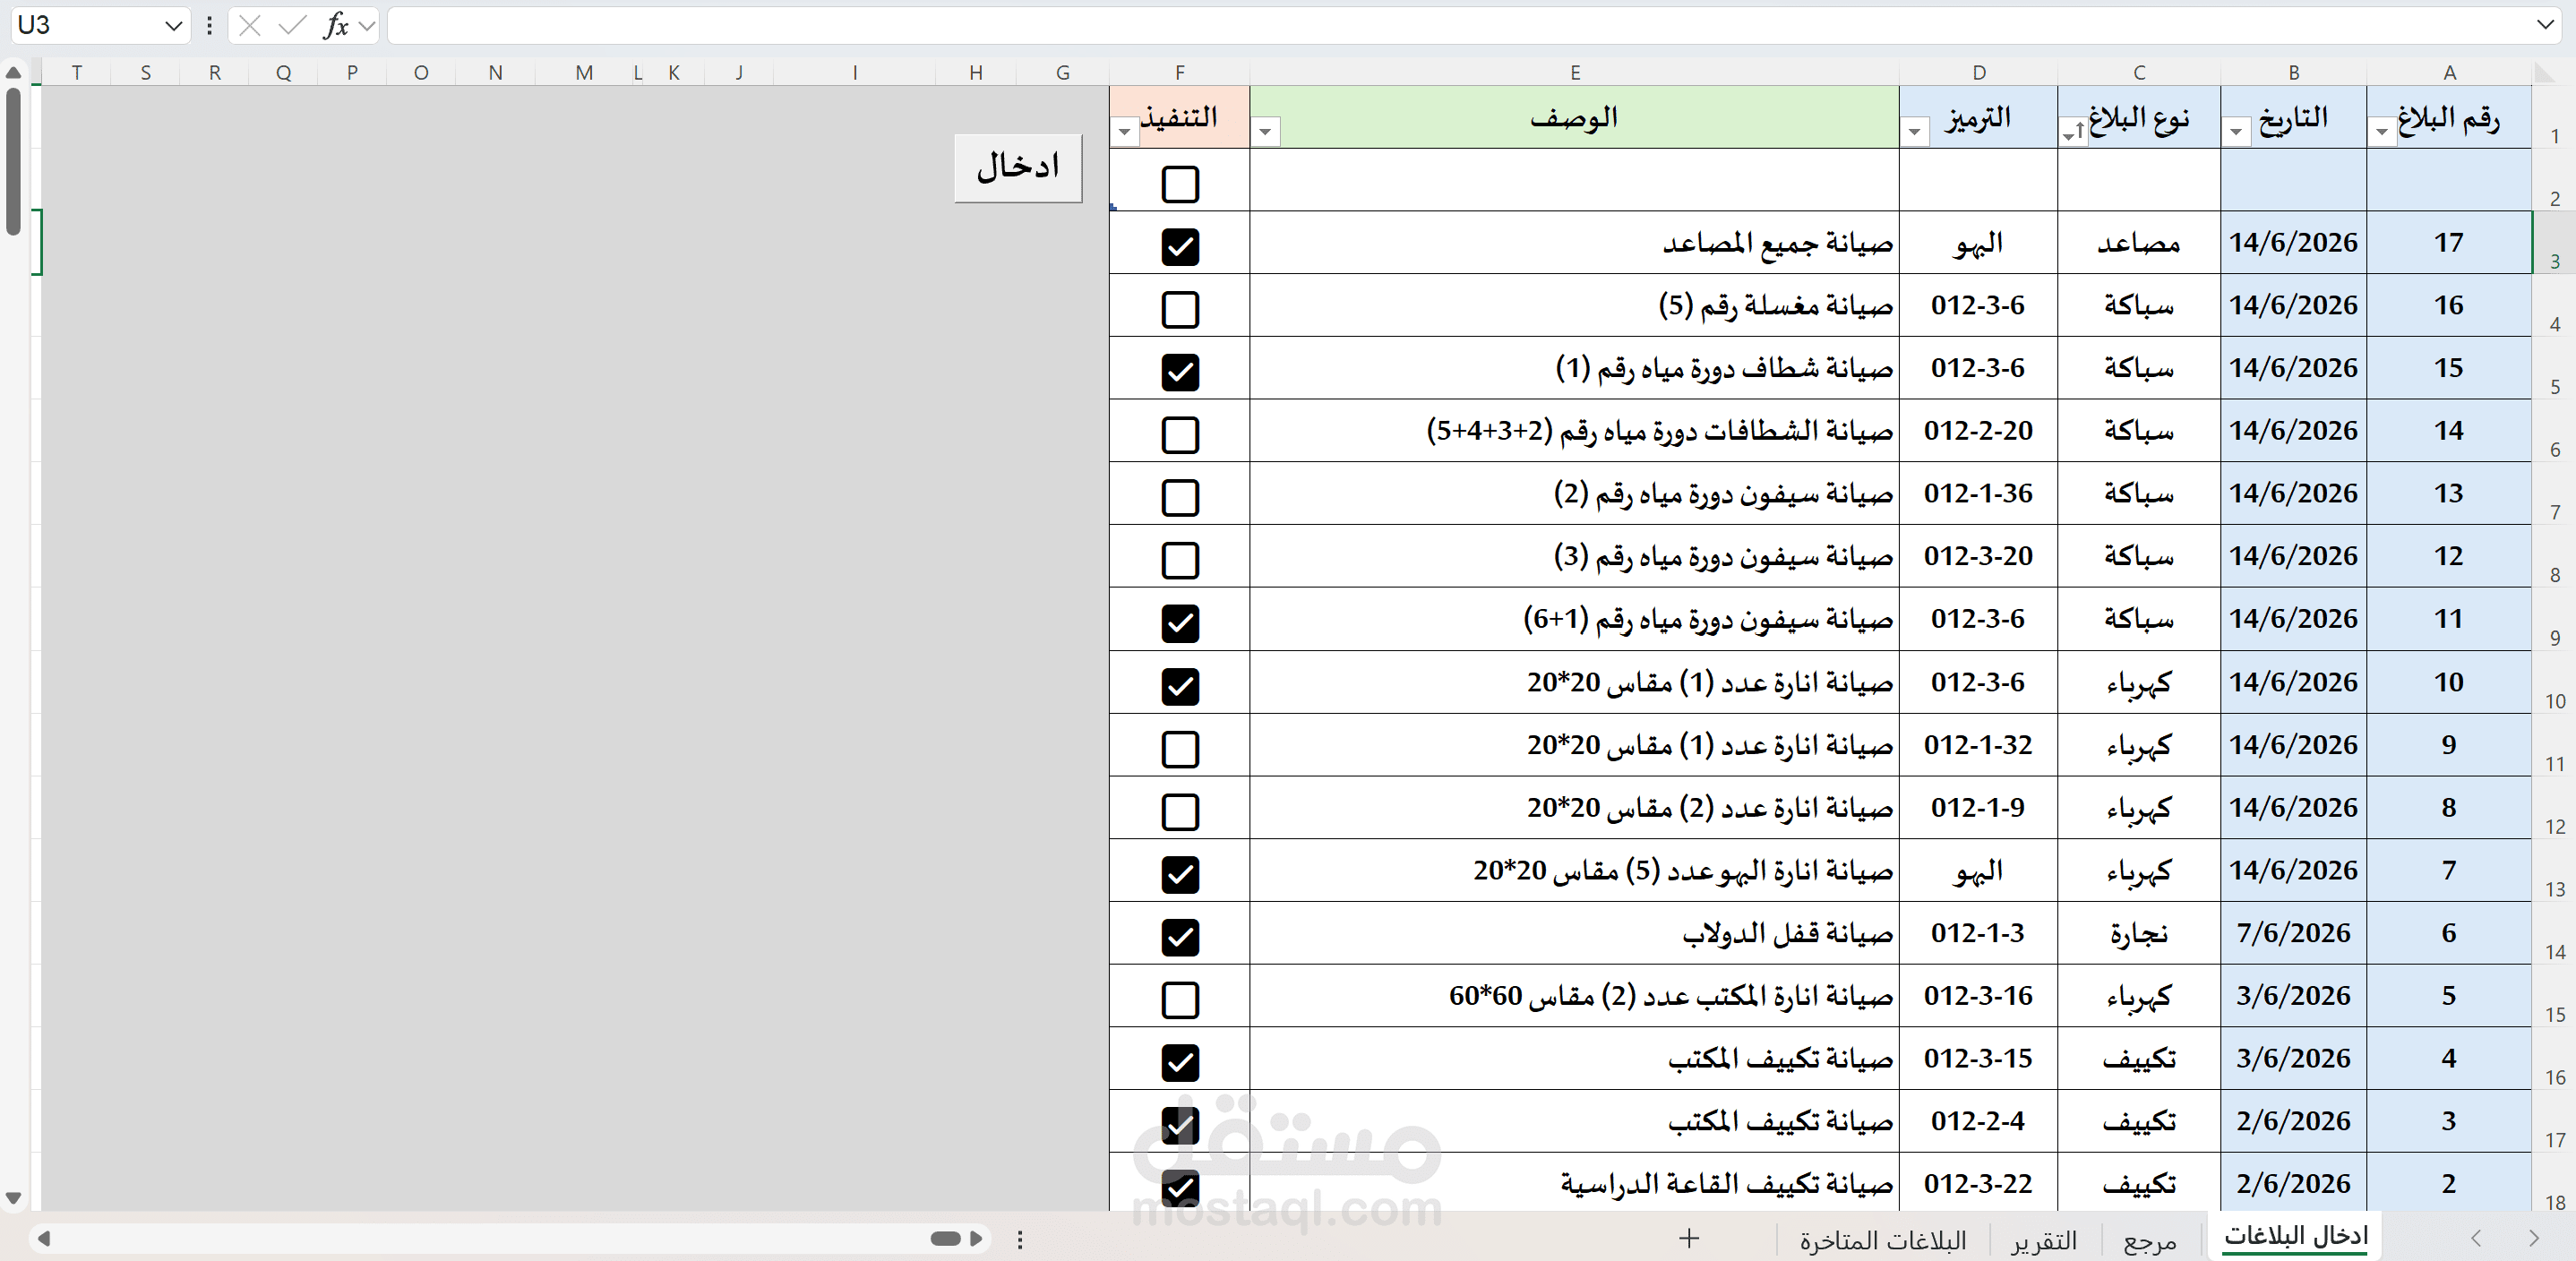The height and width of the screenshot is (1261, 2576).
Task: Uncheck execution checkbox for report 6
Action: [1180, 937]
